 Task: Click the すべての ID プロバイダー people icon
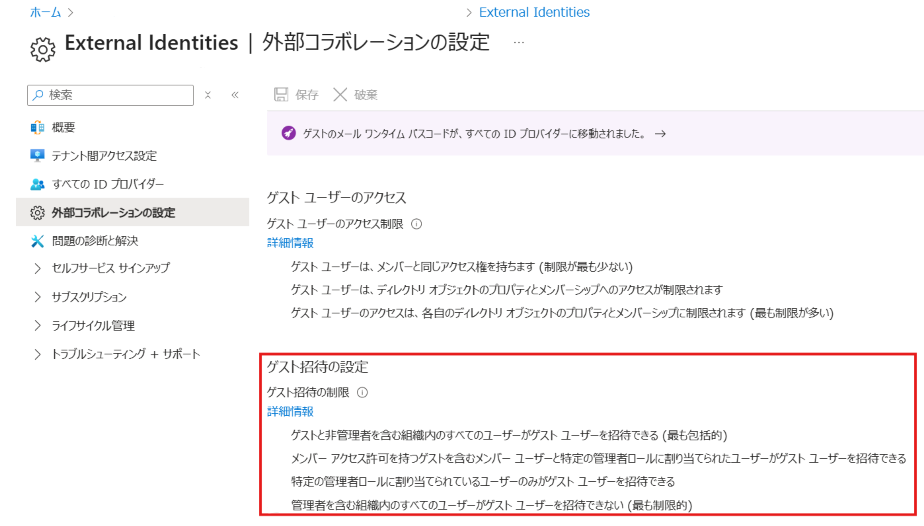[x=38, y=184]
